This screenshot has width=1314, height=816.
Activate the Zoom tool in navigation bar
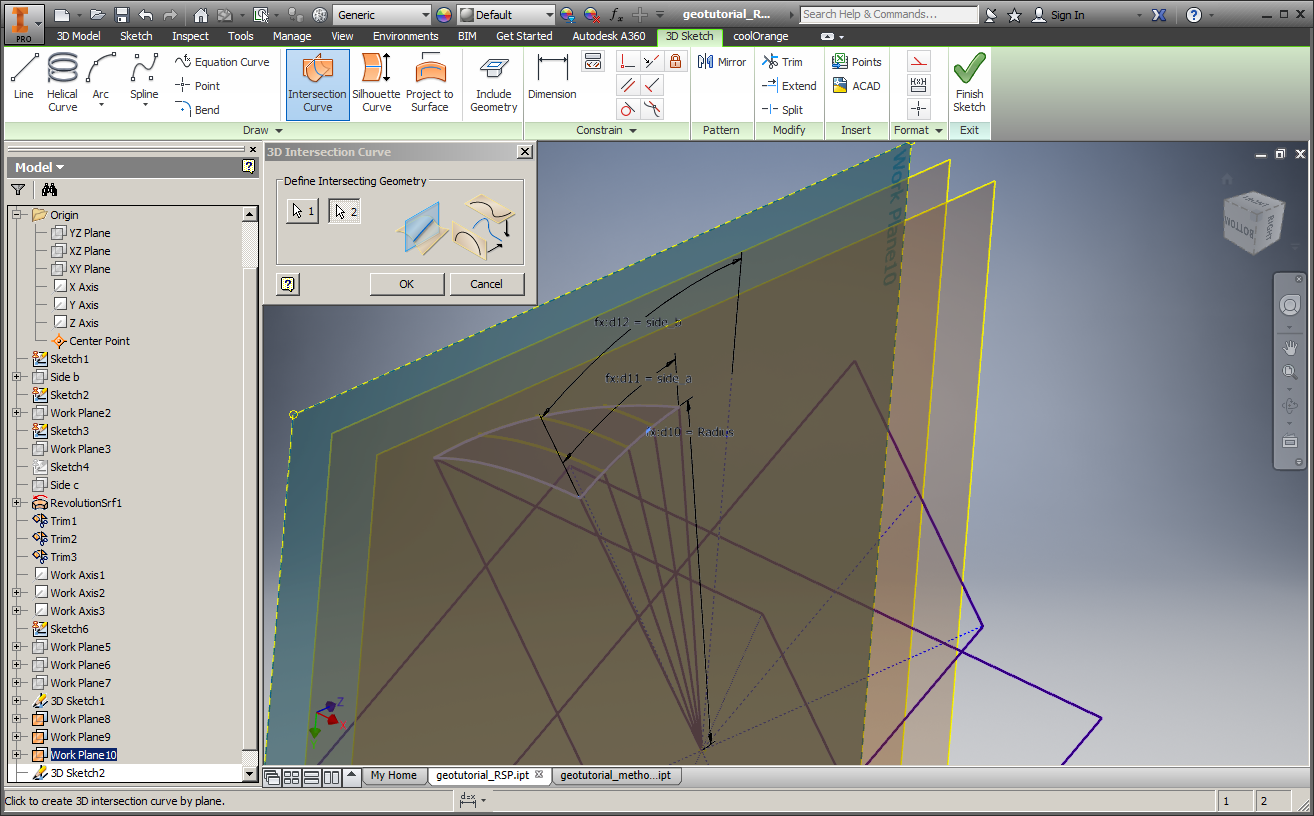click(x=1290, y=372)
